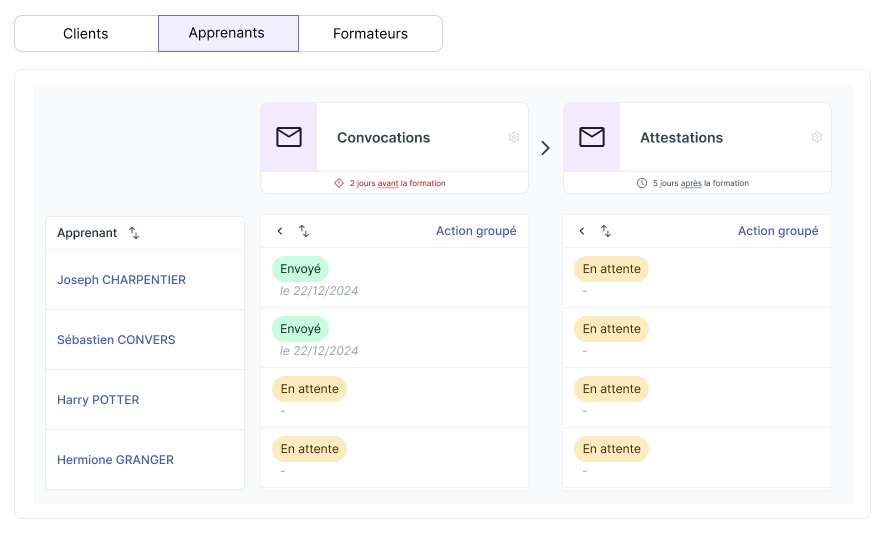The width and height of the screenshot is (893, 534).
Task: Click the Convocations card title
Action: 383,138
